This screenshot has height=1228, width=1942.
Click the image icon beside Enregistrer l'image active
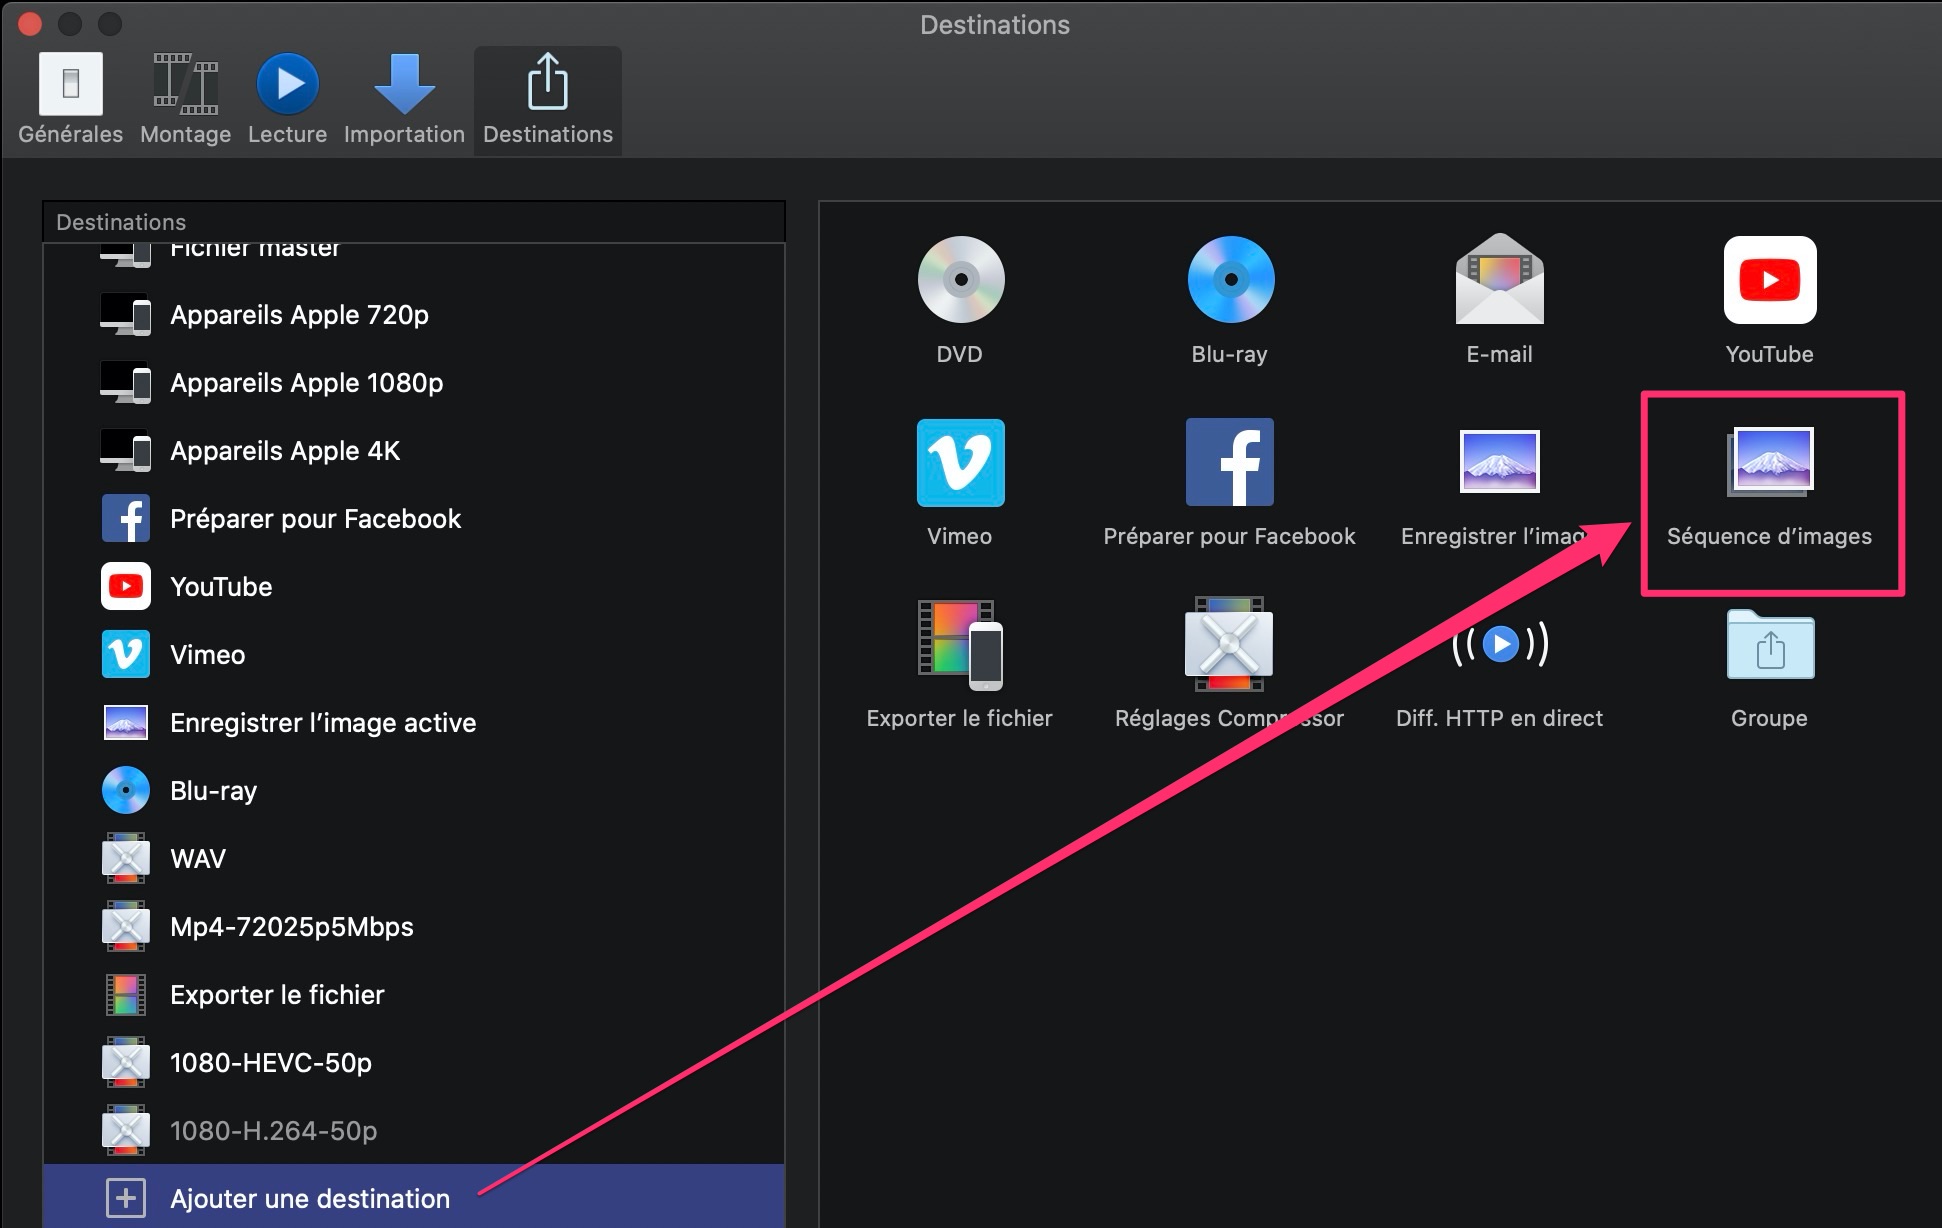tap(126, 723)
